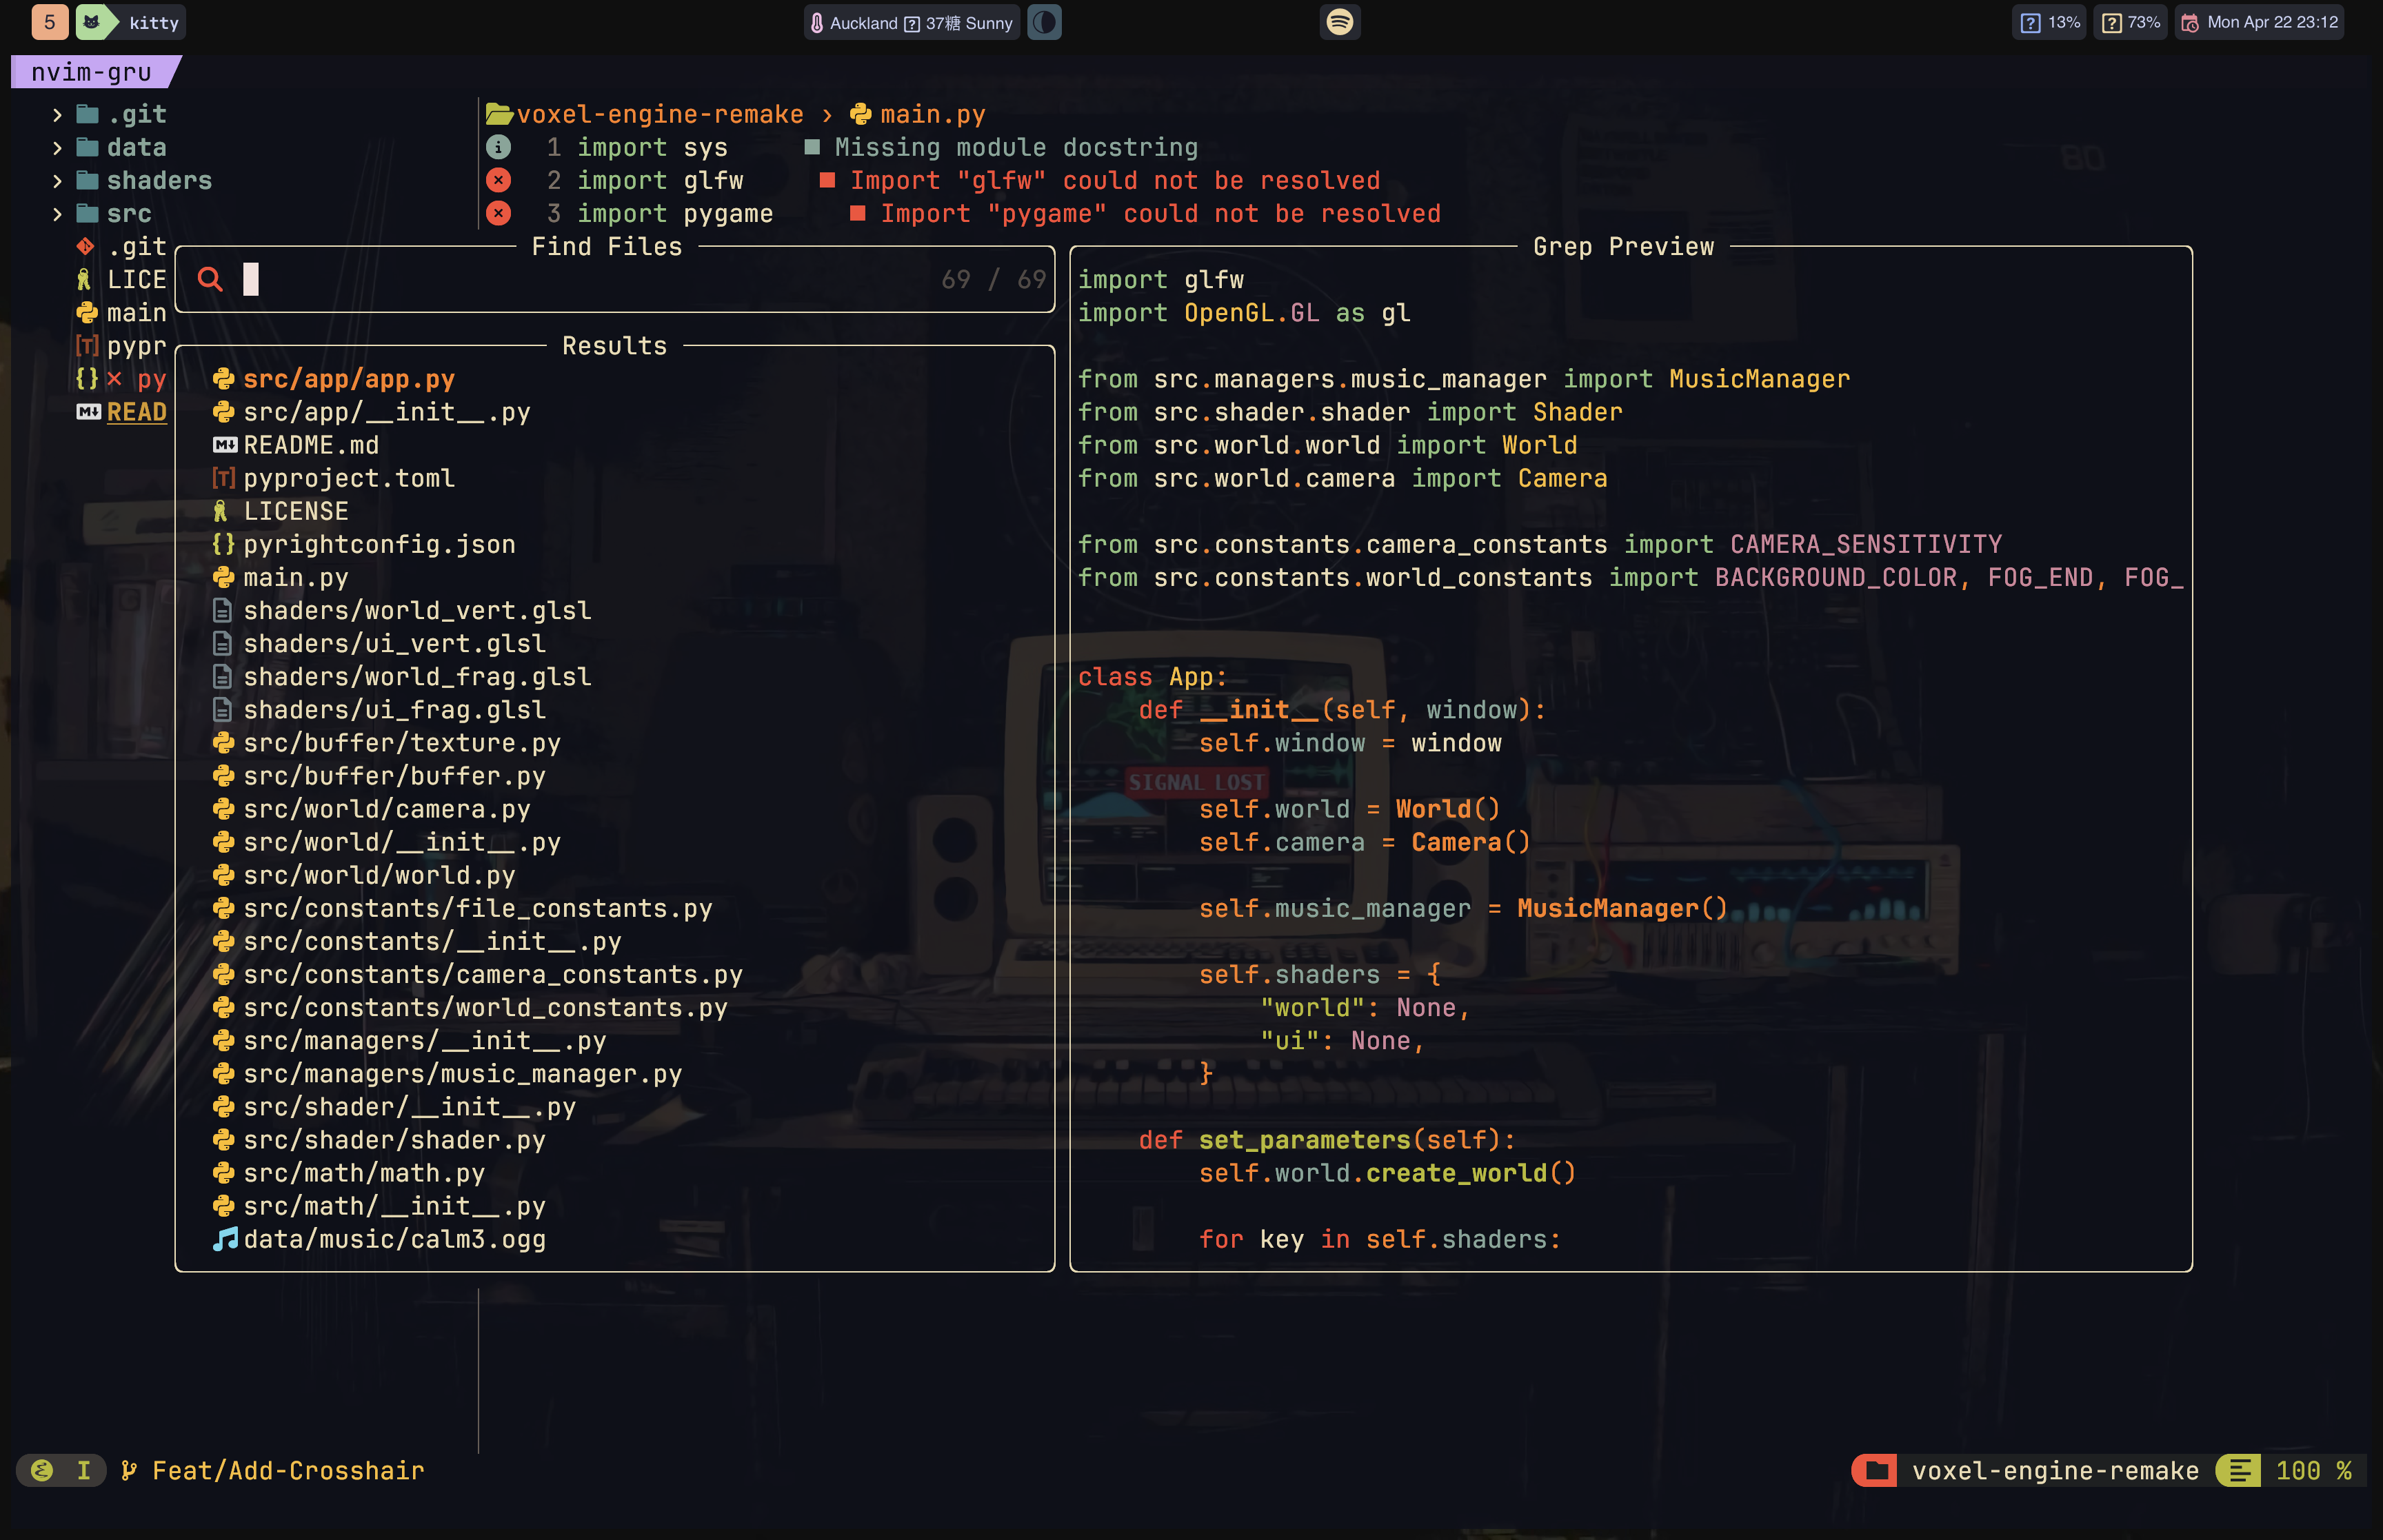Click the Spotify icon in top bar
Screen dimensions: 2383x1540
[x=1339, y=22]
